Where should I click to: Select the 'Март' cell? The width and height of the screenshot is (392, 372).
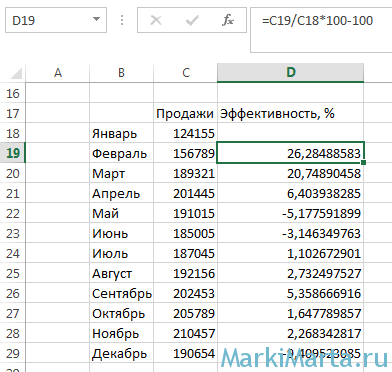(x=121, y=173)
